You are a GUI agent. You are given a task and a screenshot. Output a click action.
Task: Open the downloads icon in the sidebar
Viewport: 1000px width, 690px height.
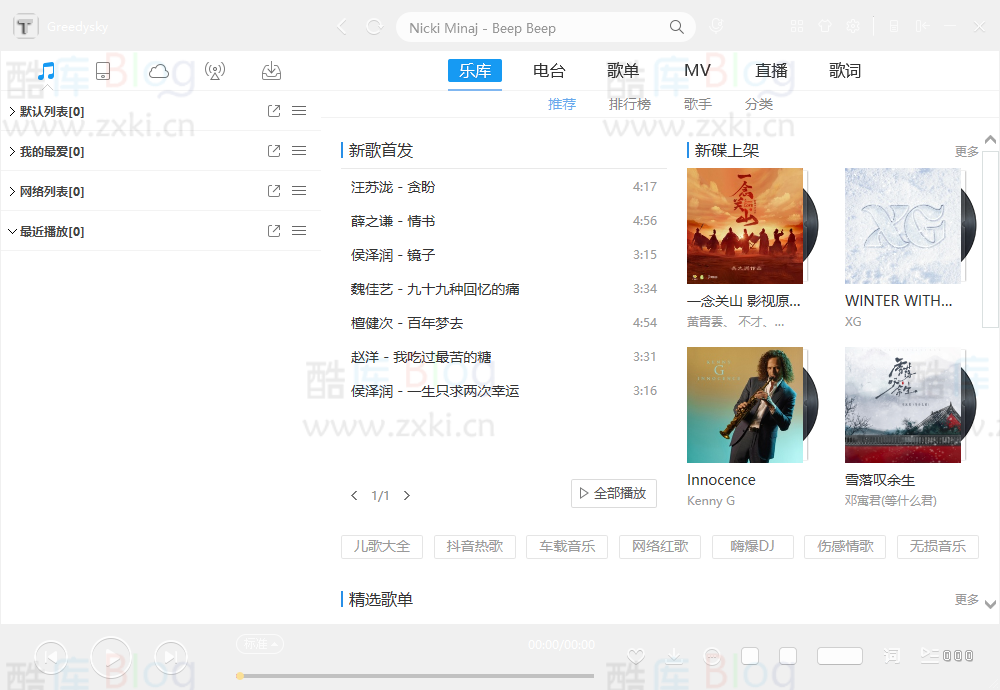click(x=270, y=71)
